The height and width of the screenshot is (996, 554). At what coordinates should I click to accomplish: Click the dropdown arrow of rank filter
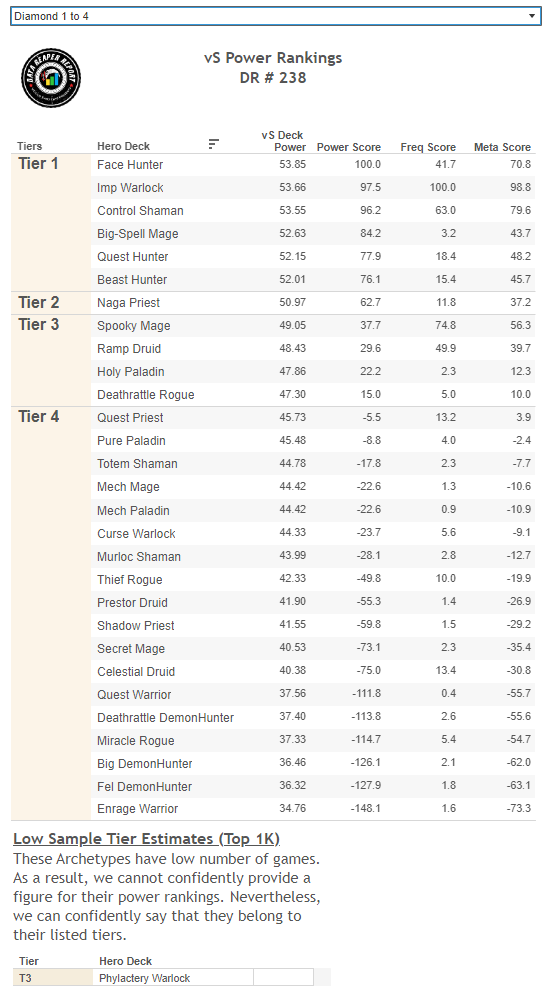click(531, 16)
